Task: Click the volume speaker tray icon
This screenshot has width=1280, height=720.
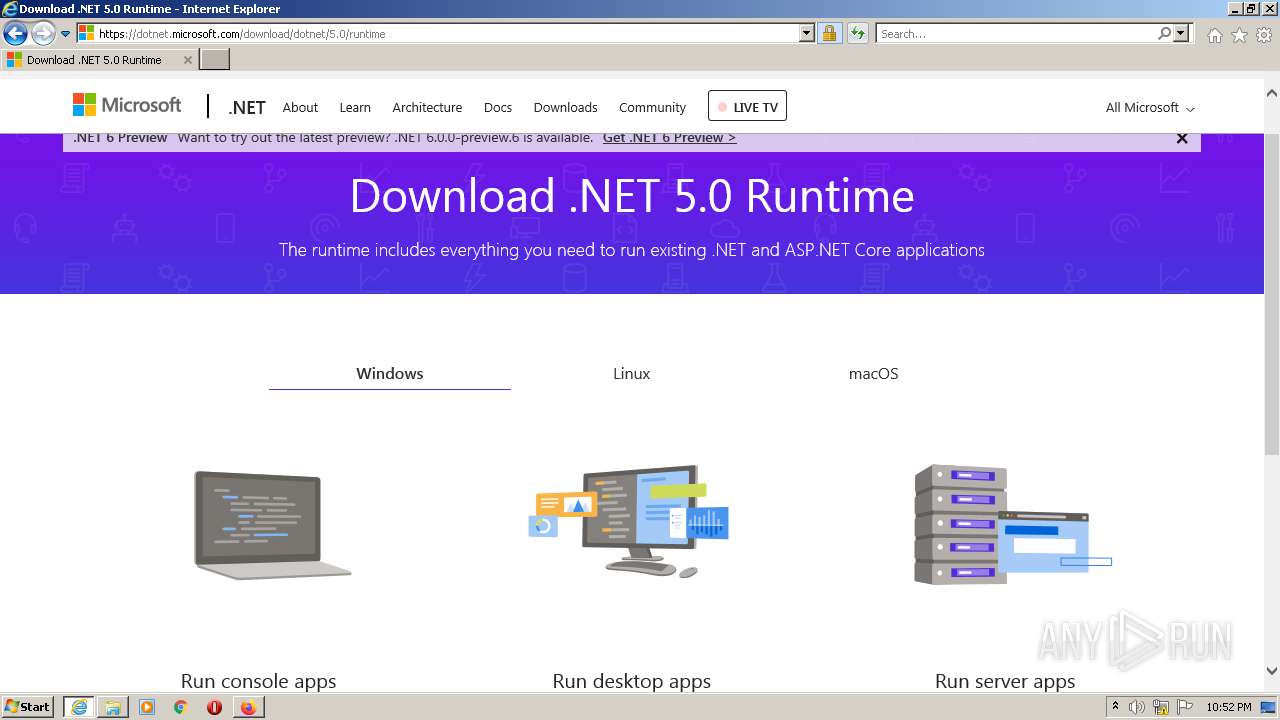Action: point(1137,707)
